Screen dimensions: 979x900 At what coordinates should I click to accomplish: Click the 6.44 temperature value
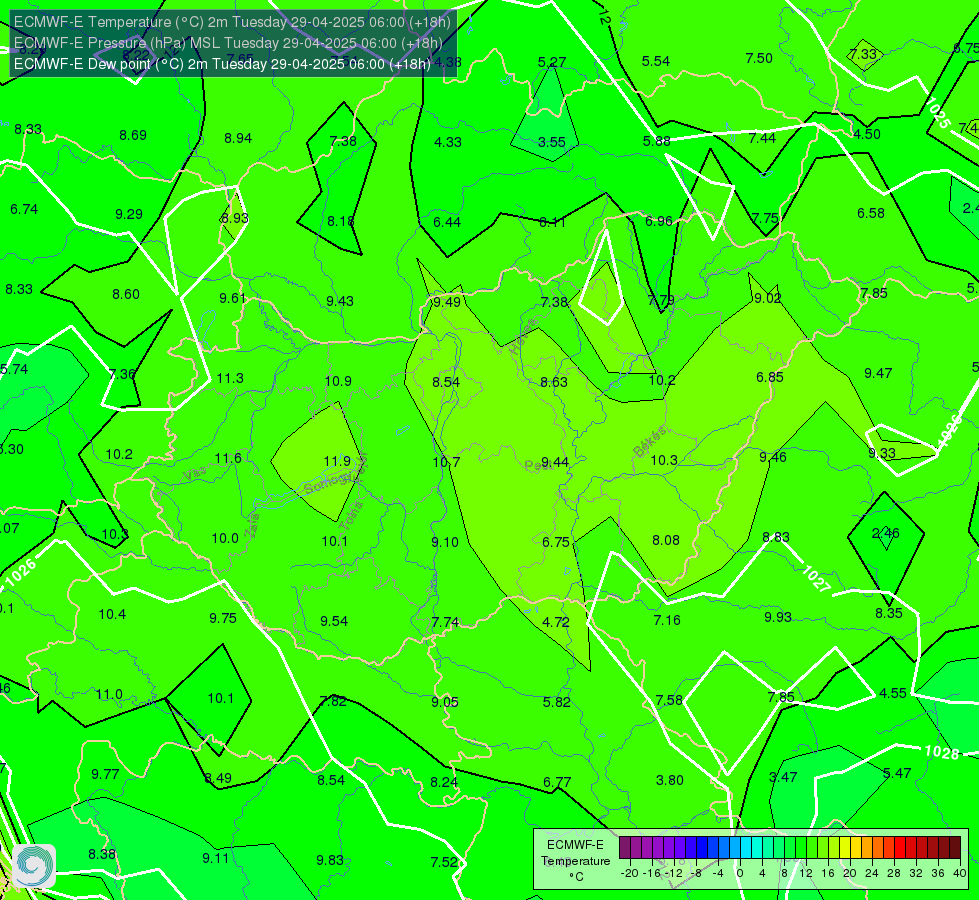[447, 222]
